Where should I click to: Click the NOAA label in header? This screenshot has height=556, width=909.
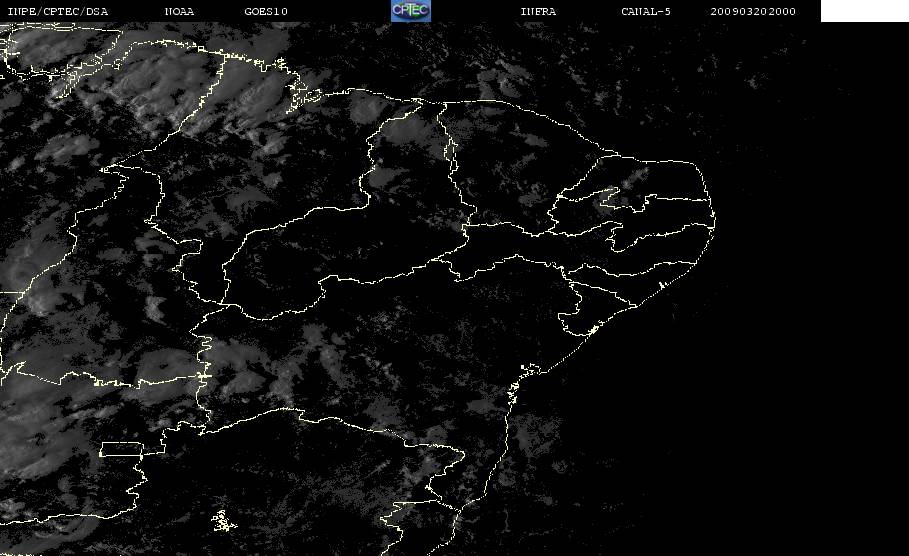180,11
